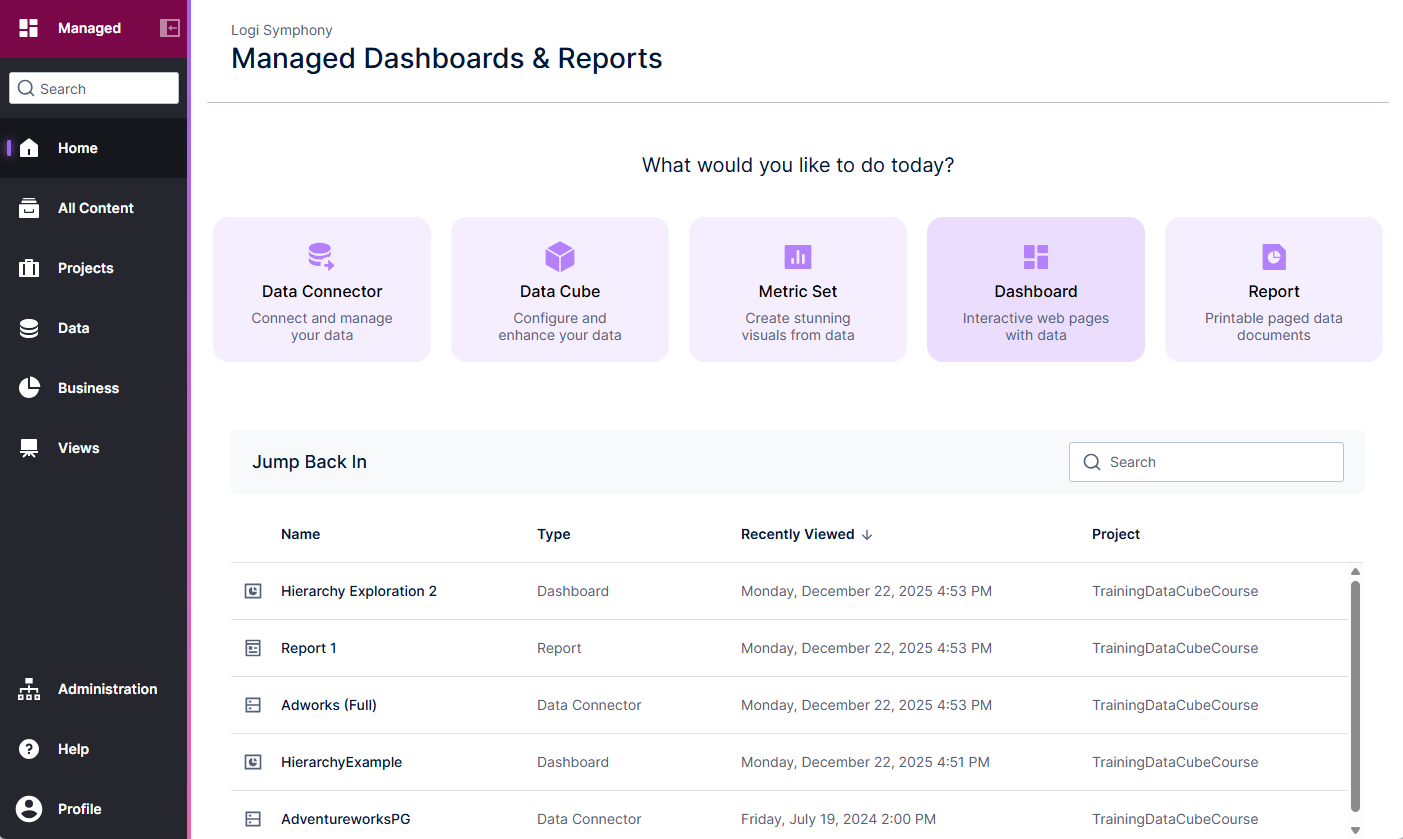
Task: Click the Projects sidebar icon
Action: coord(28,267)
